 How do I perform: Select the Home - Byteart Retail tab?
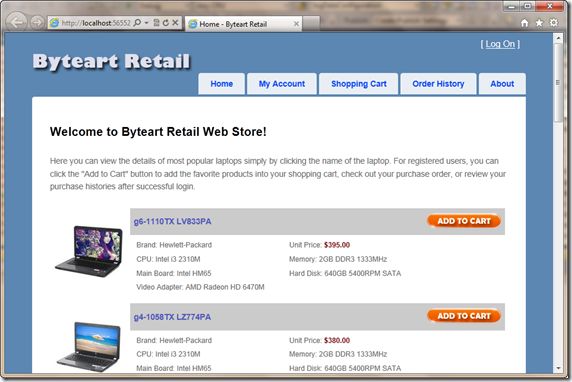point(243,24)
